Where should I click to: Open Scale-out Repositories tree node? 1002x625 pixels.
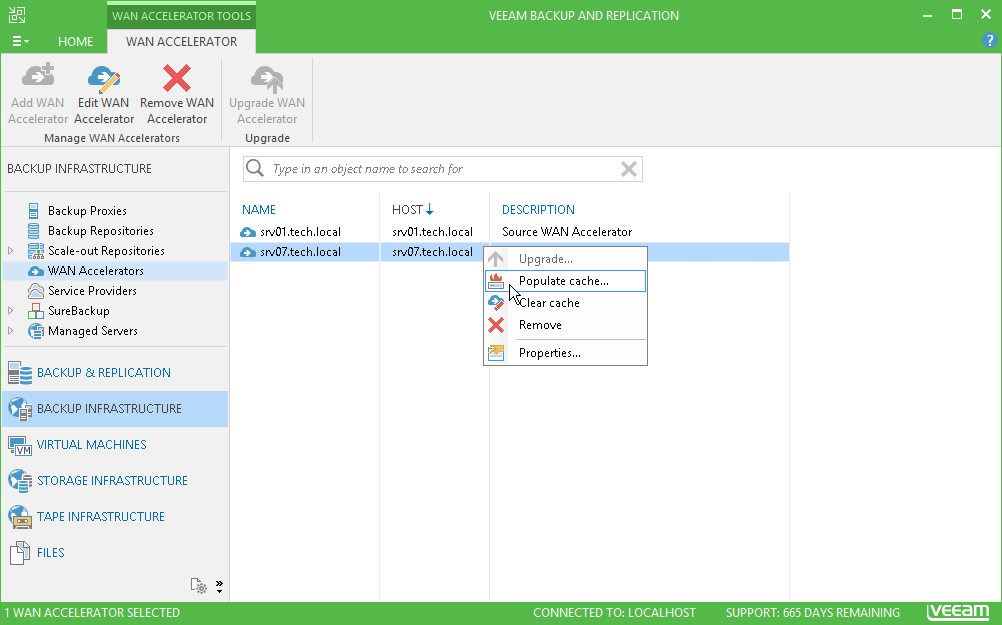point(106,251)
